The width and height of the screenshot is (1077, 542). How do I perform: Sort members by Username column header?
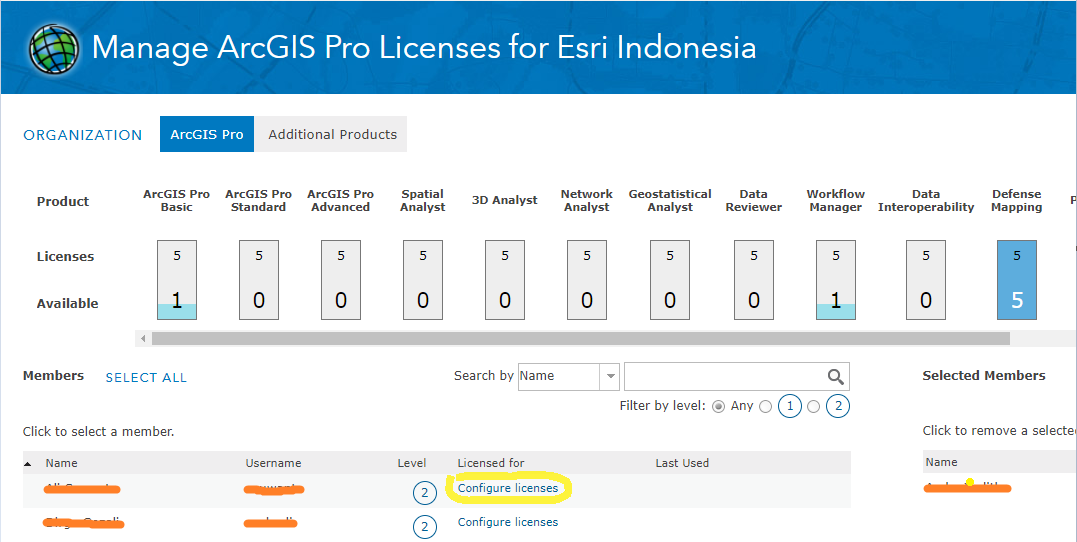(x=273, y=463)
